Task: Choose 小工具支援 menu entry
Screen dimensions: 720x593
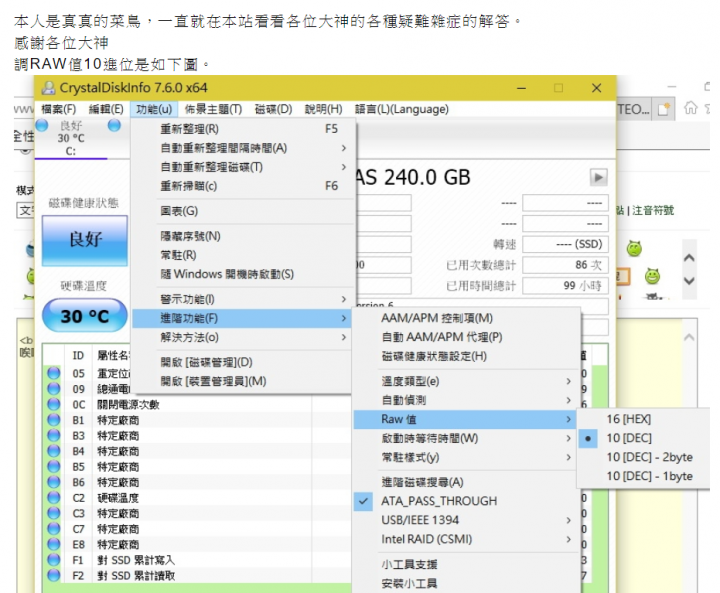Action: point(466,564)
